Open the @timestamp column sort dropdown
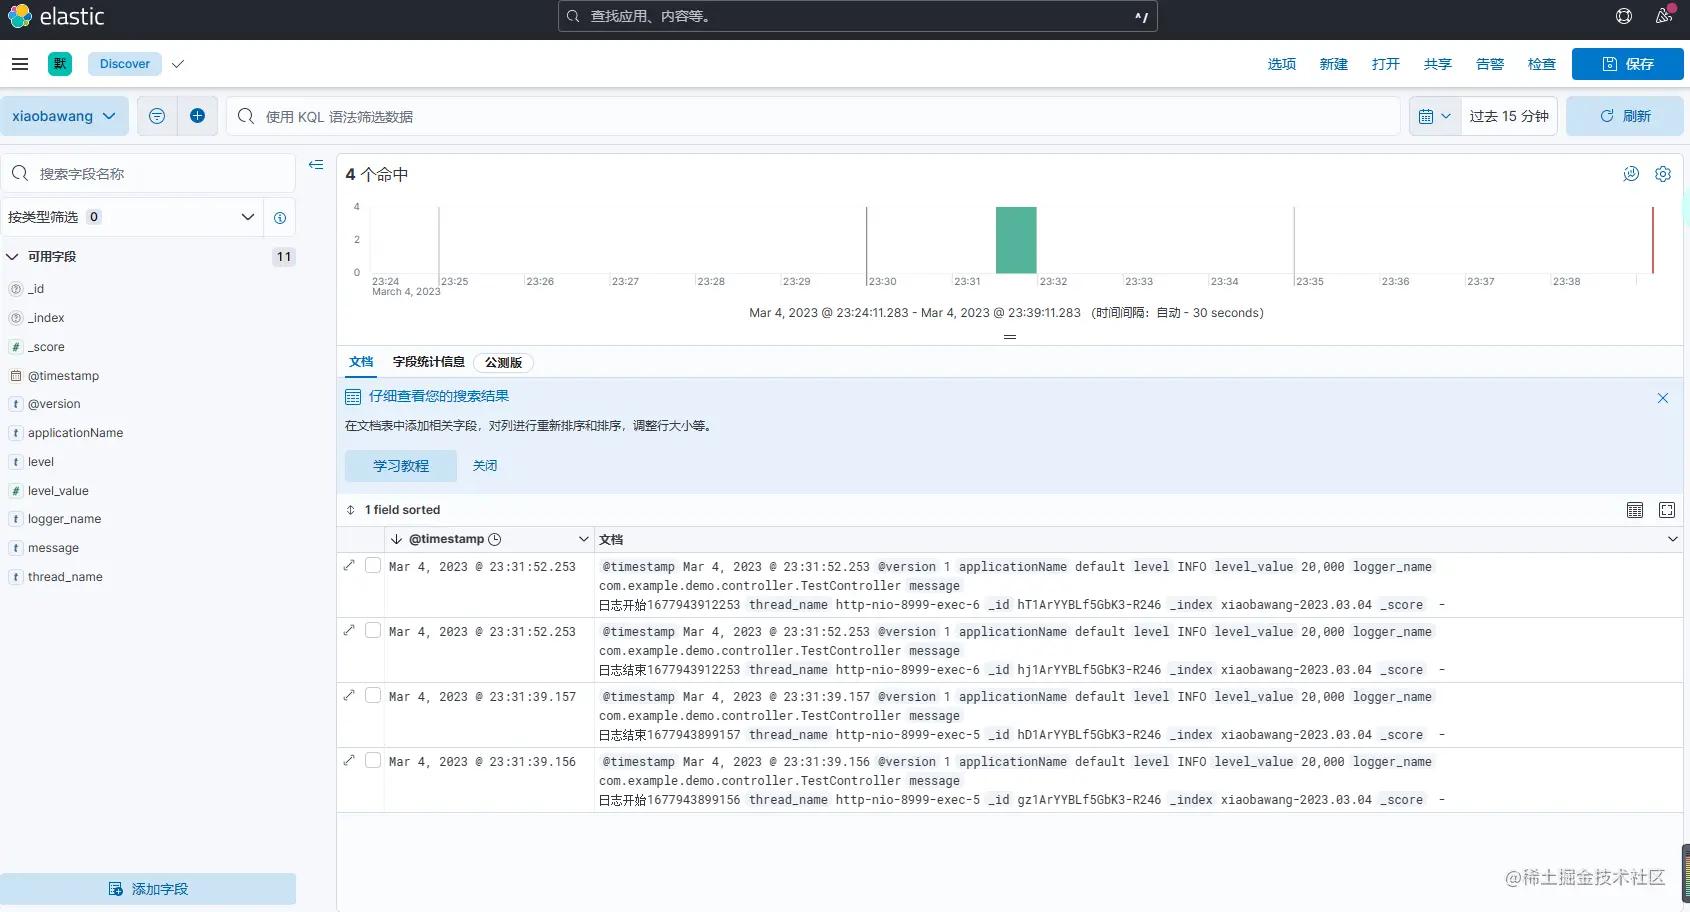Viewport: 1690px width, 912px height. (x=584, y=539)
